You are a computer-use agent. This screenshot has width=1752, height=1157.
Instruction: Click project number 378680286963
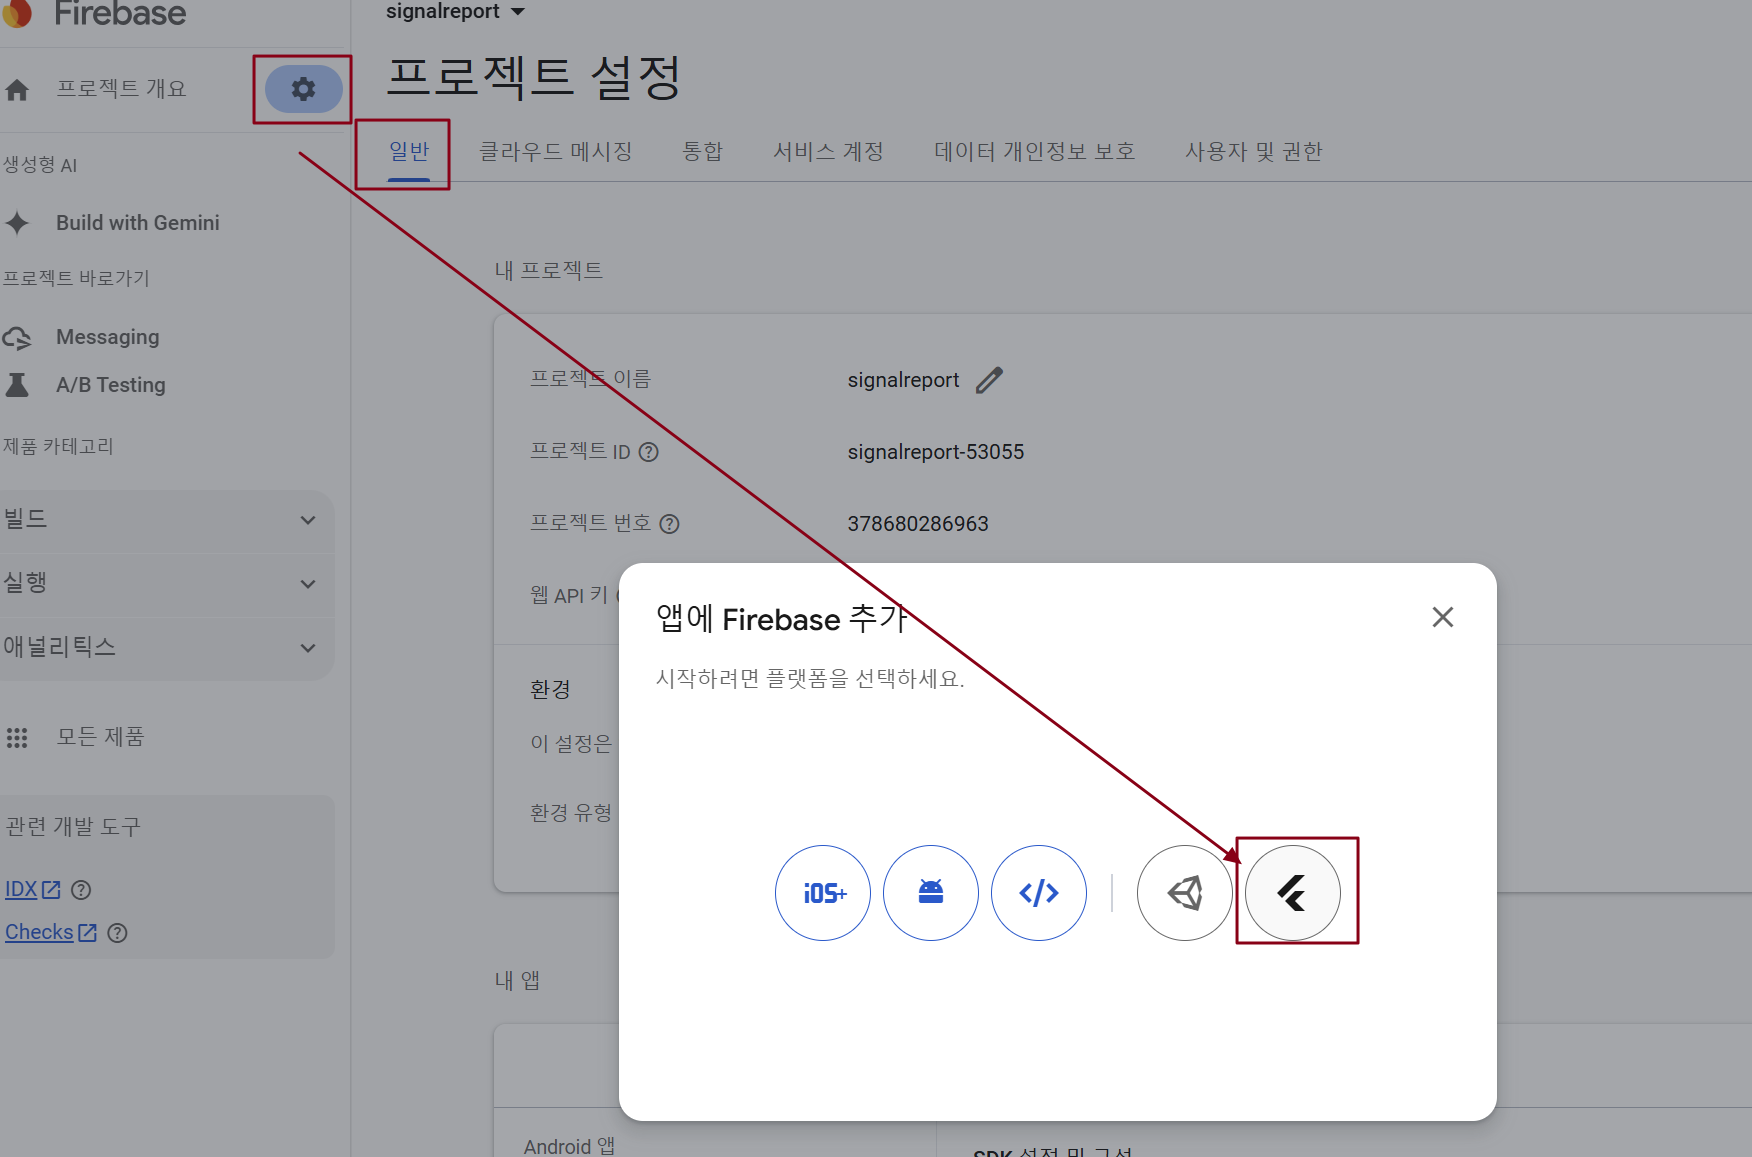[918, 524]
